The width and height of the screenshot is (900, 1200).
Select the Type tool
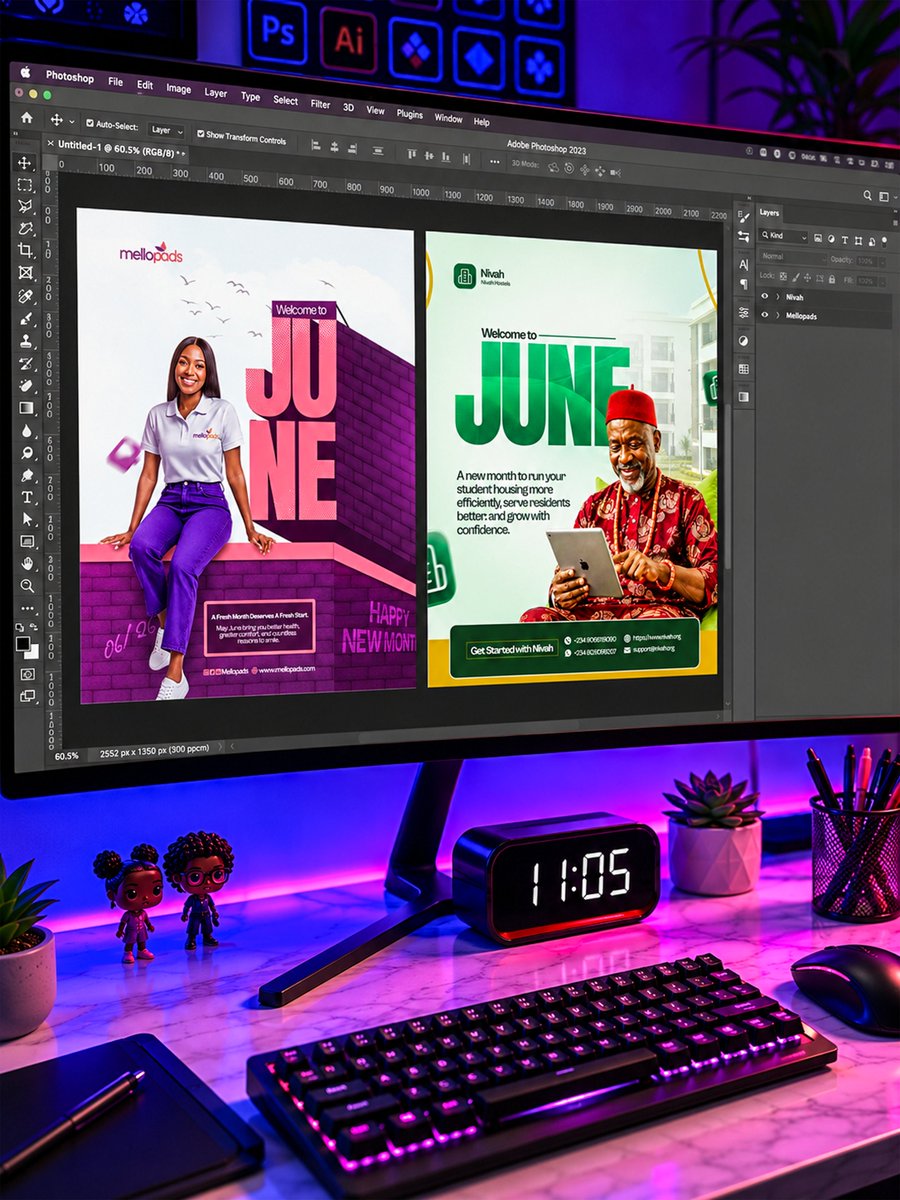[x=27, y=497]
